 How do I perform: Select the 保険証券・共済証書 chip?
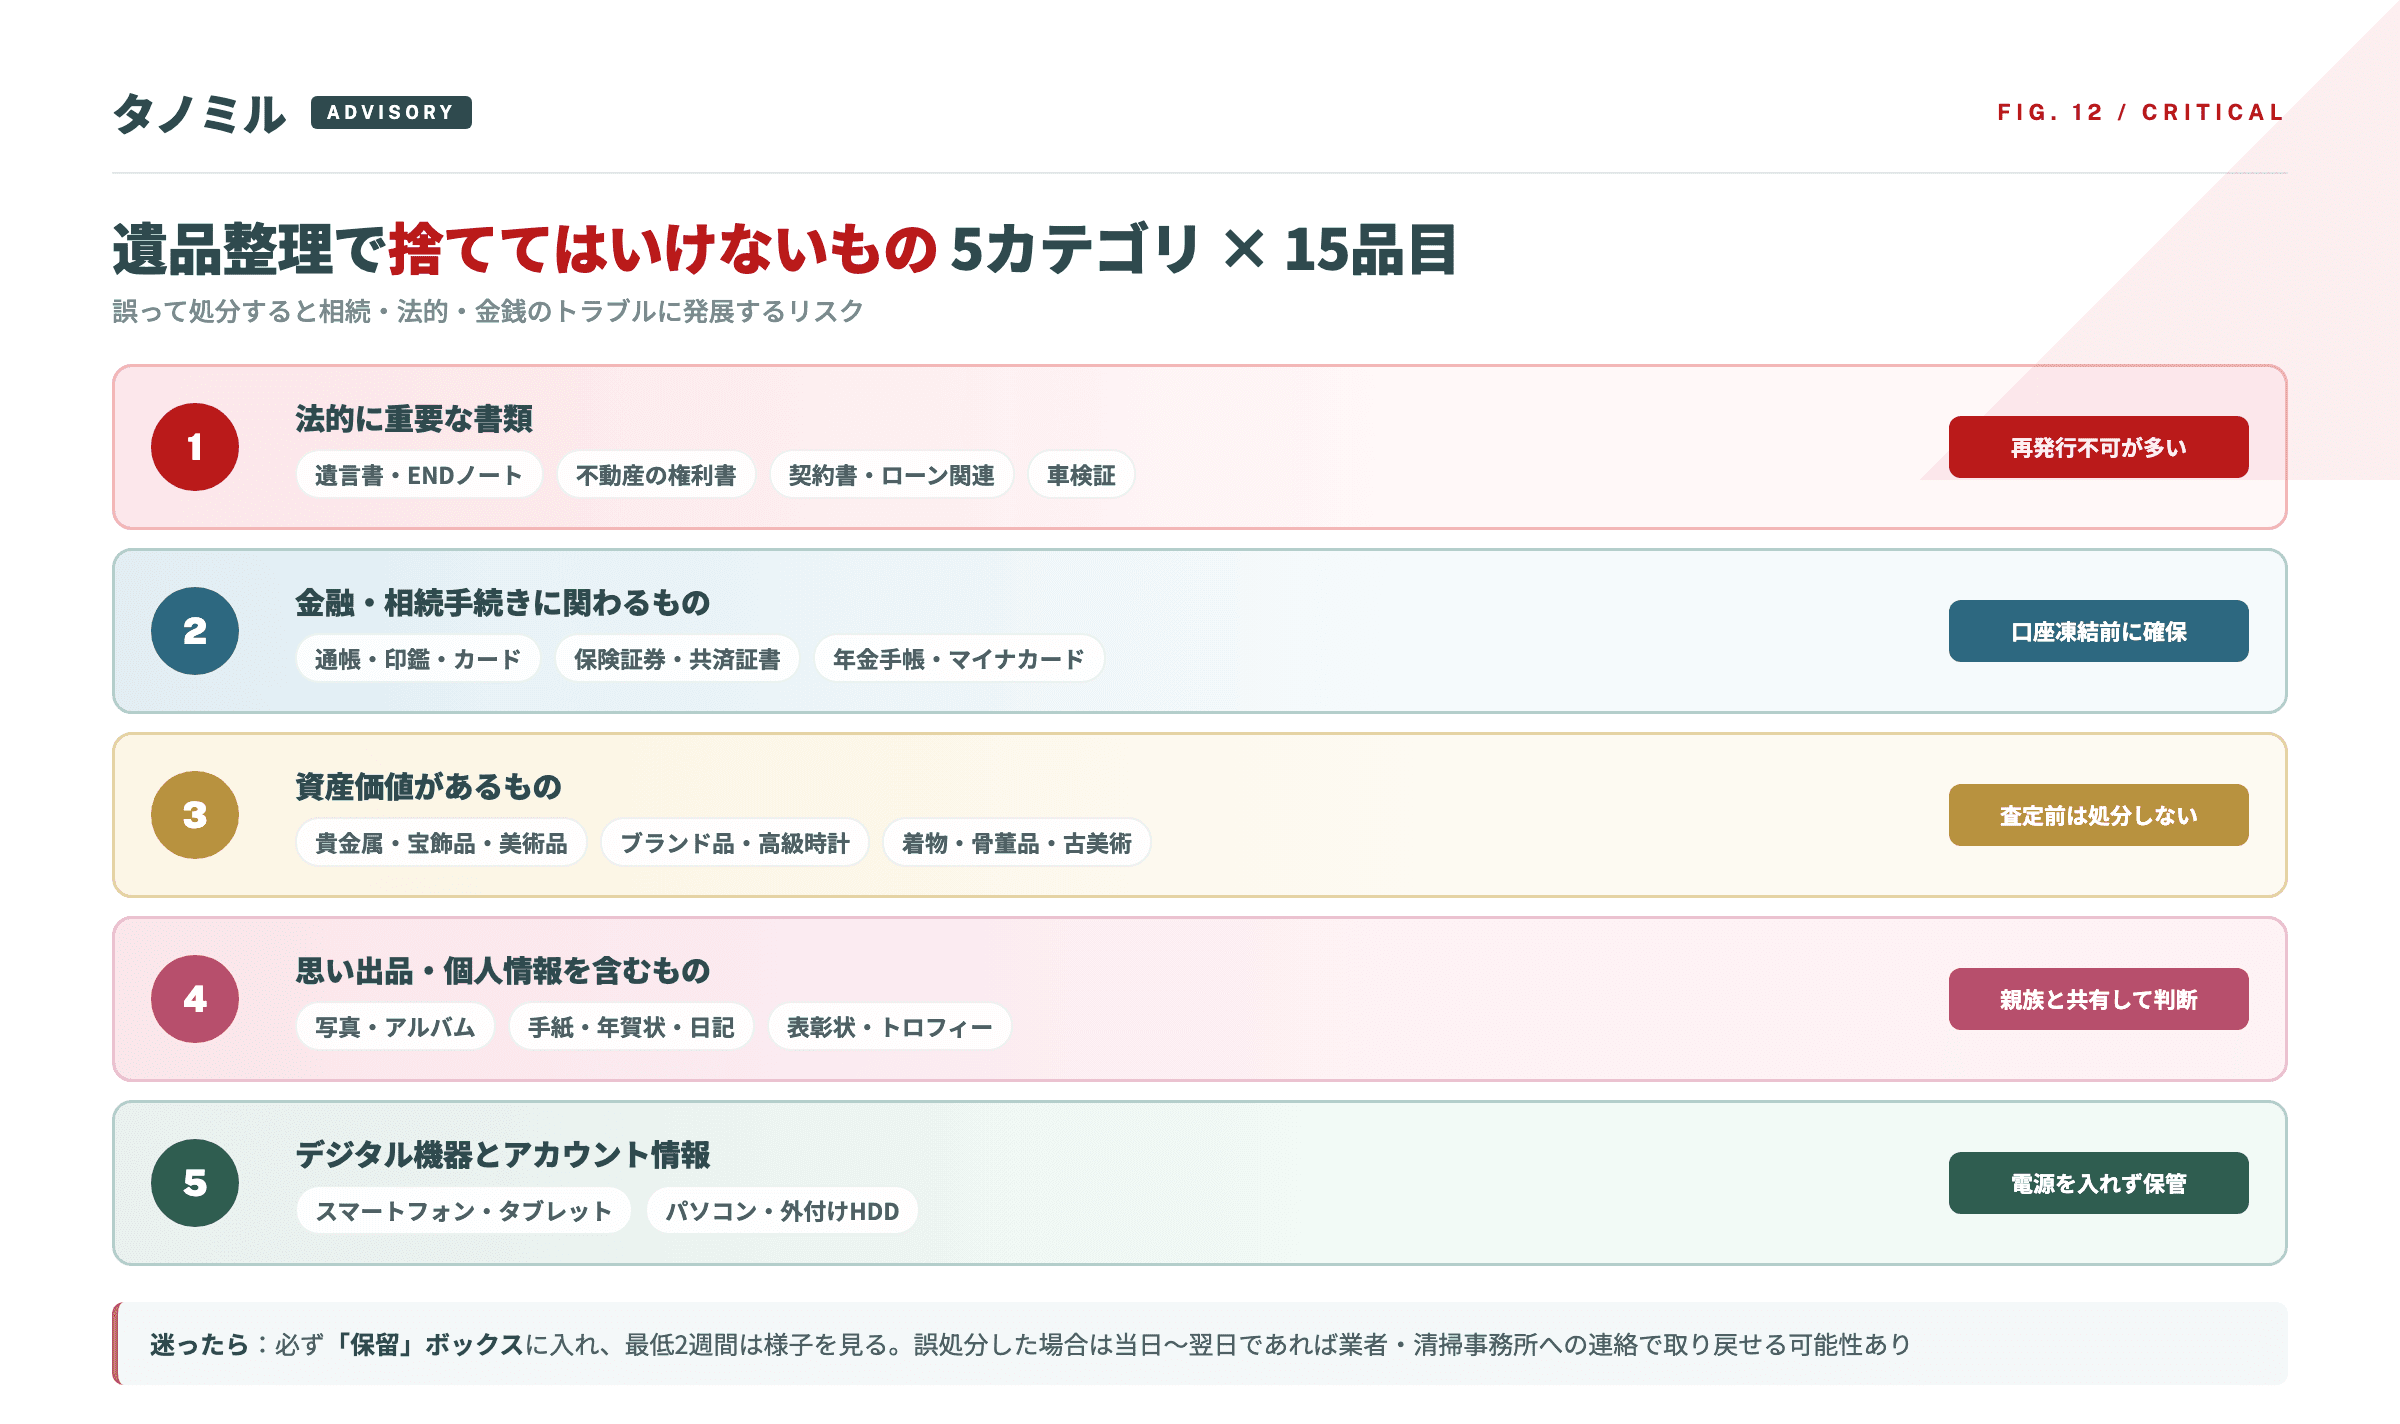point(677,659)
